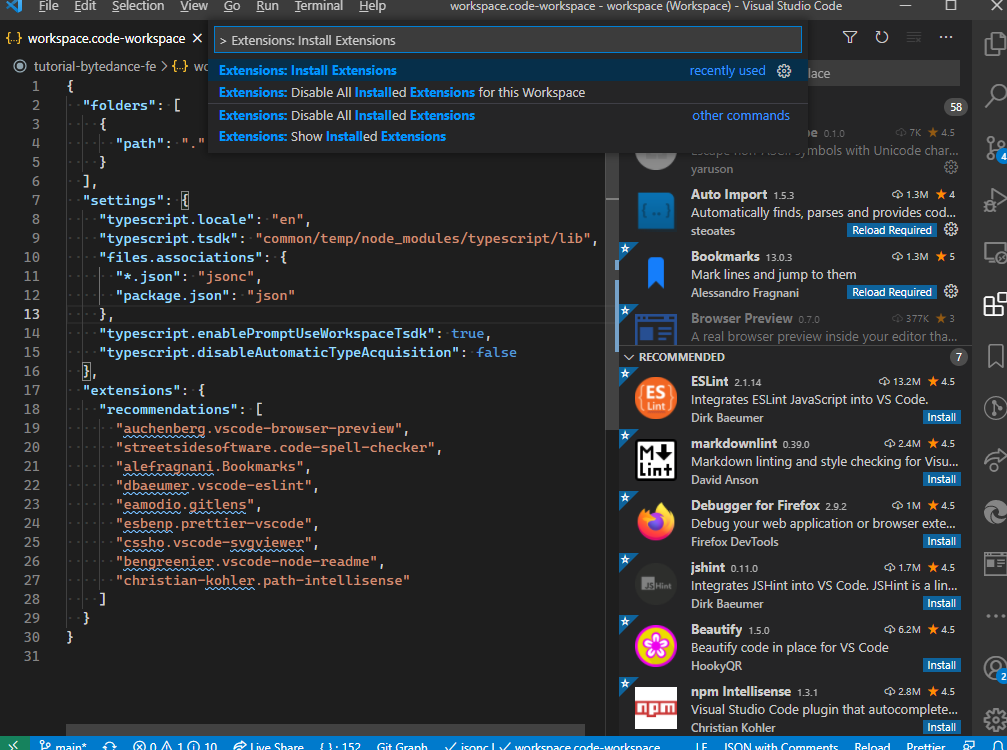Open the Explorer view in activity bar
Screen dimensions: 1007x750
point(994,44)
